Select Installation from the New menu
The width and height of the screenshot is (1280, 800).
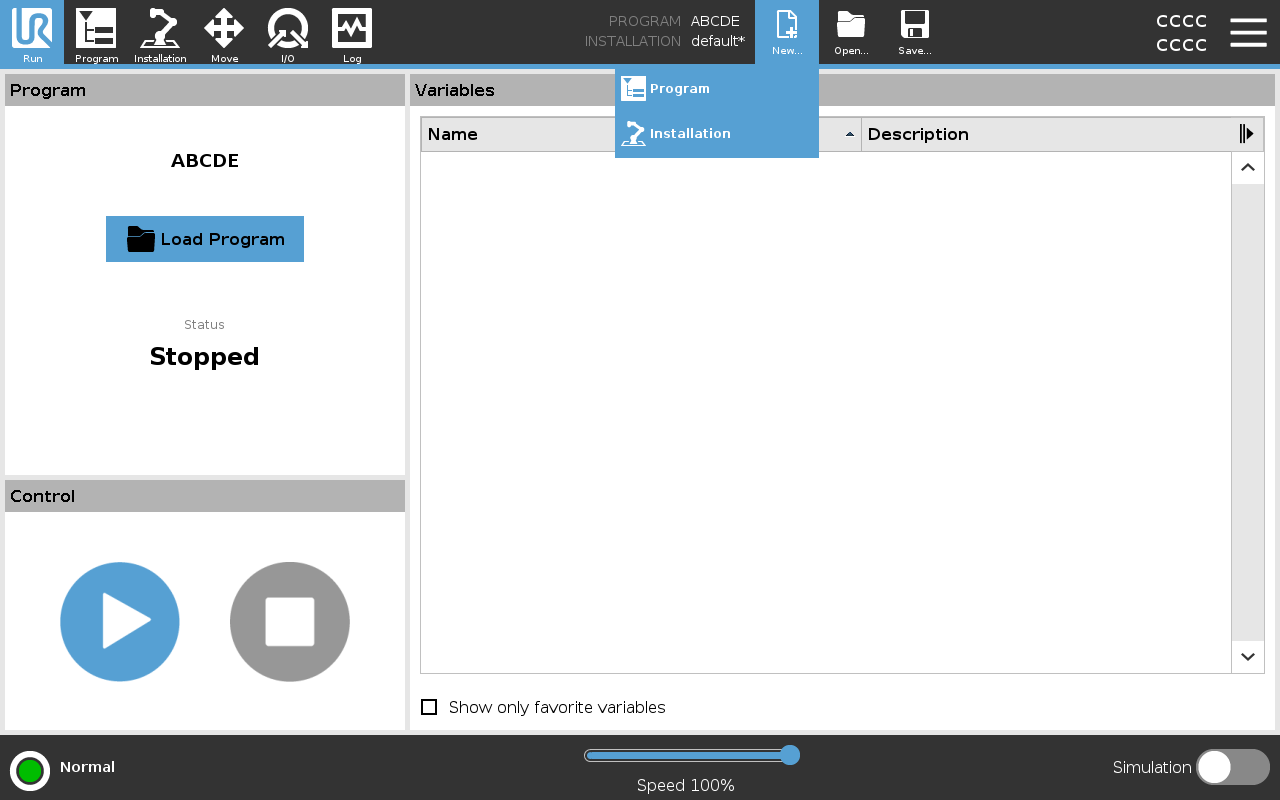tap(690, 134)
